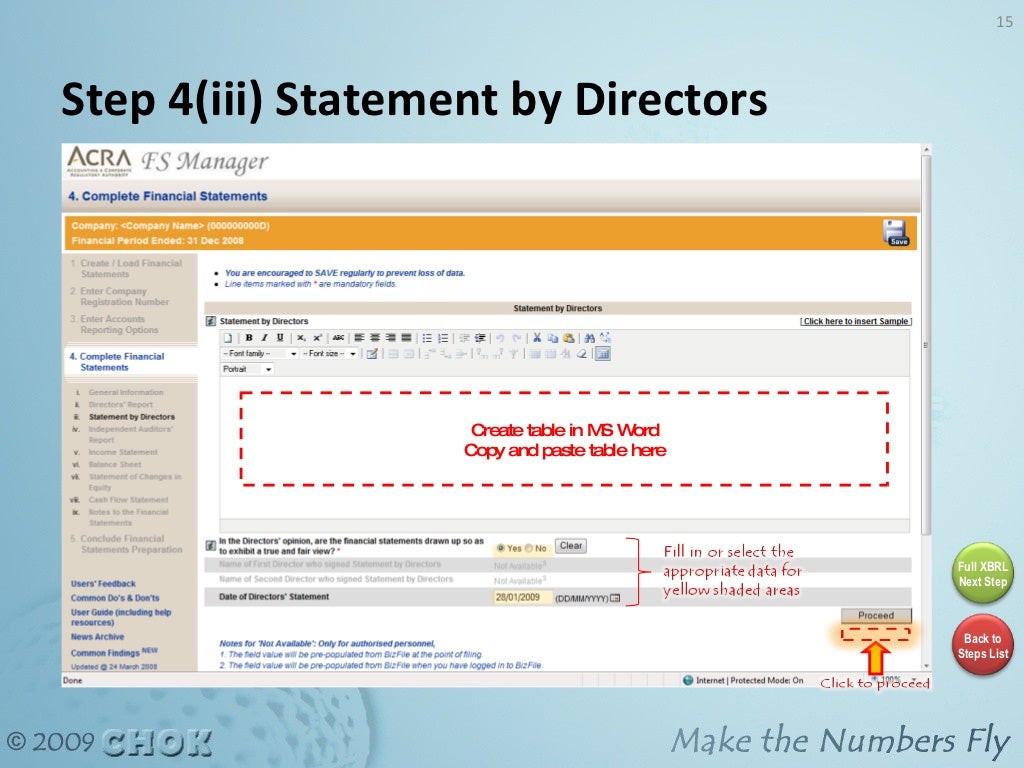This screenshot has height=768, width=1024.
Task: Click the eraser (remove formatting) icon
Action: [x=581, y=354]
